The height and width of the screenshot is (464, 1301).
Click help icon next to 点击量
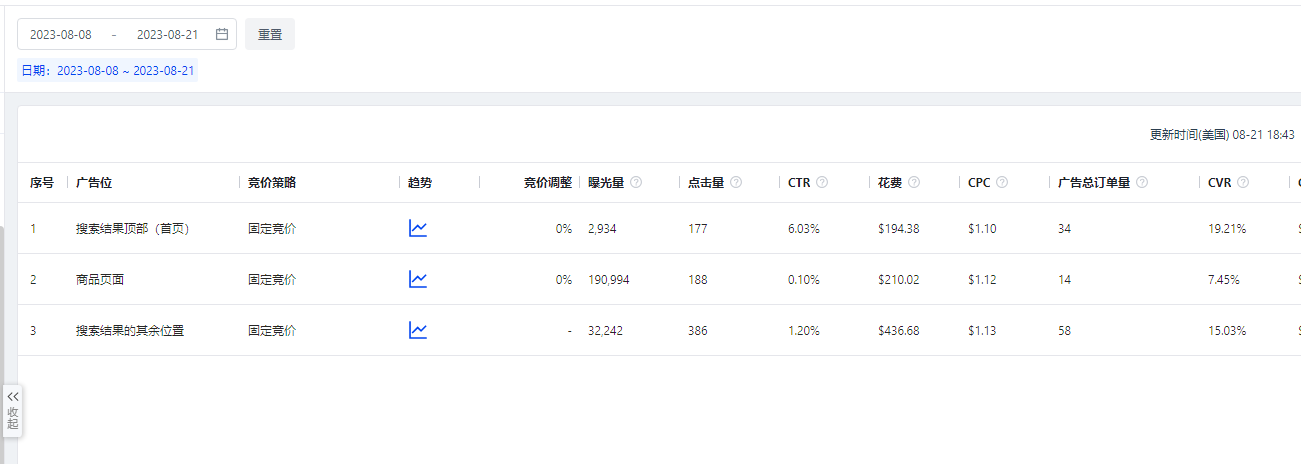coord(736,183)
